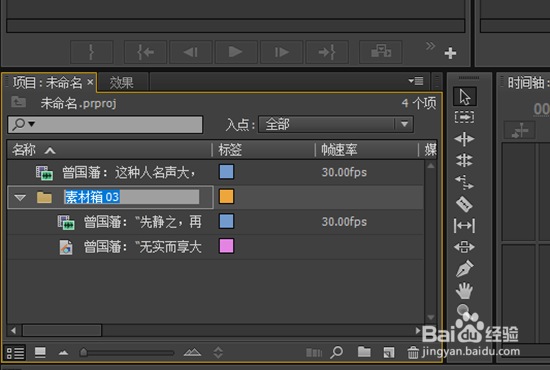The width and height of the screenshot is (550, 370).
Task: Collapse the 素材箱 03 bin triangle
Action: [x=20, y=197]
